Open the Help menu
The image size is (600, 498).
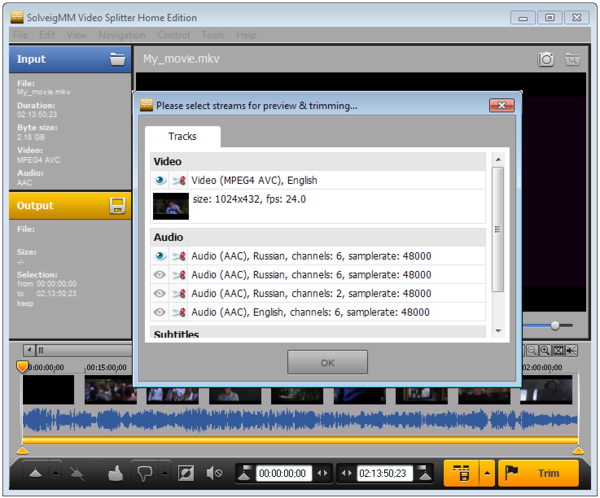coord(246,35)
